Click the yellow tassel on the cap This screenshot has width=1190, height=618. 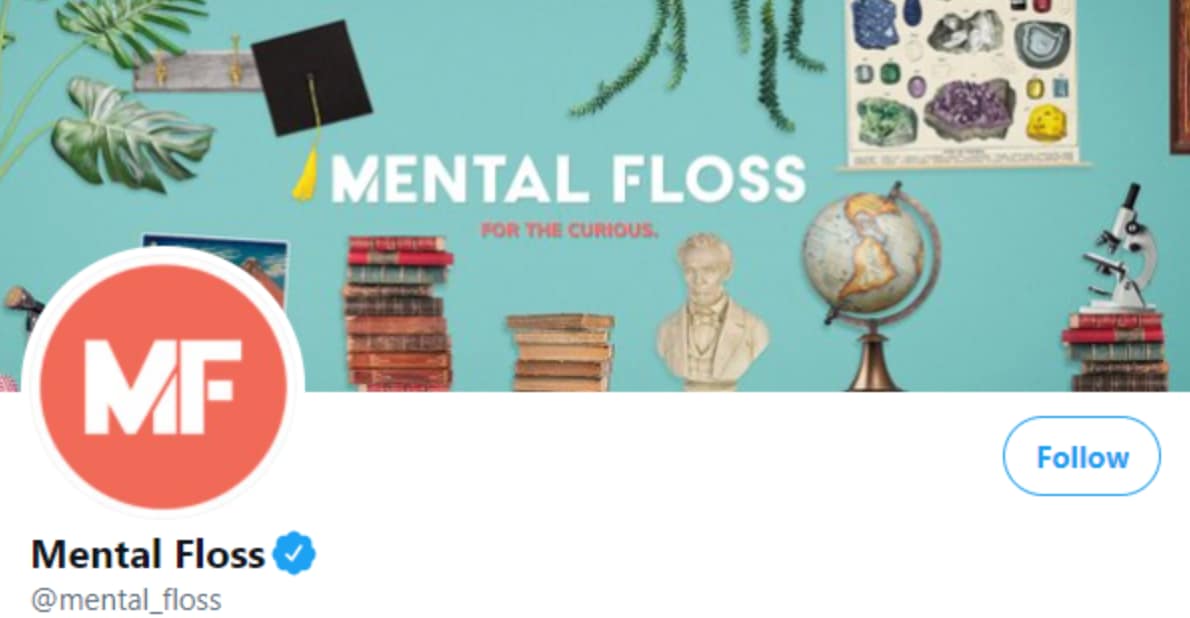coord(305,175)
